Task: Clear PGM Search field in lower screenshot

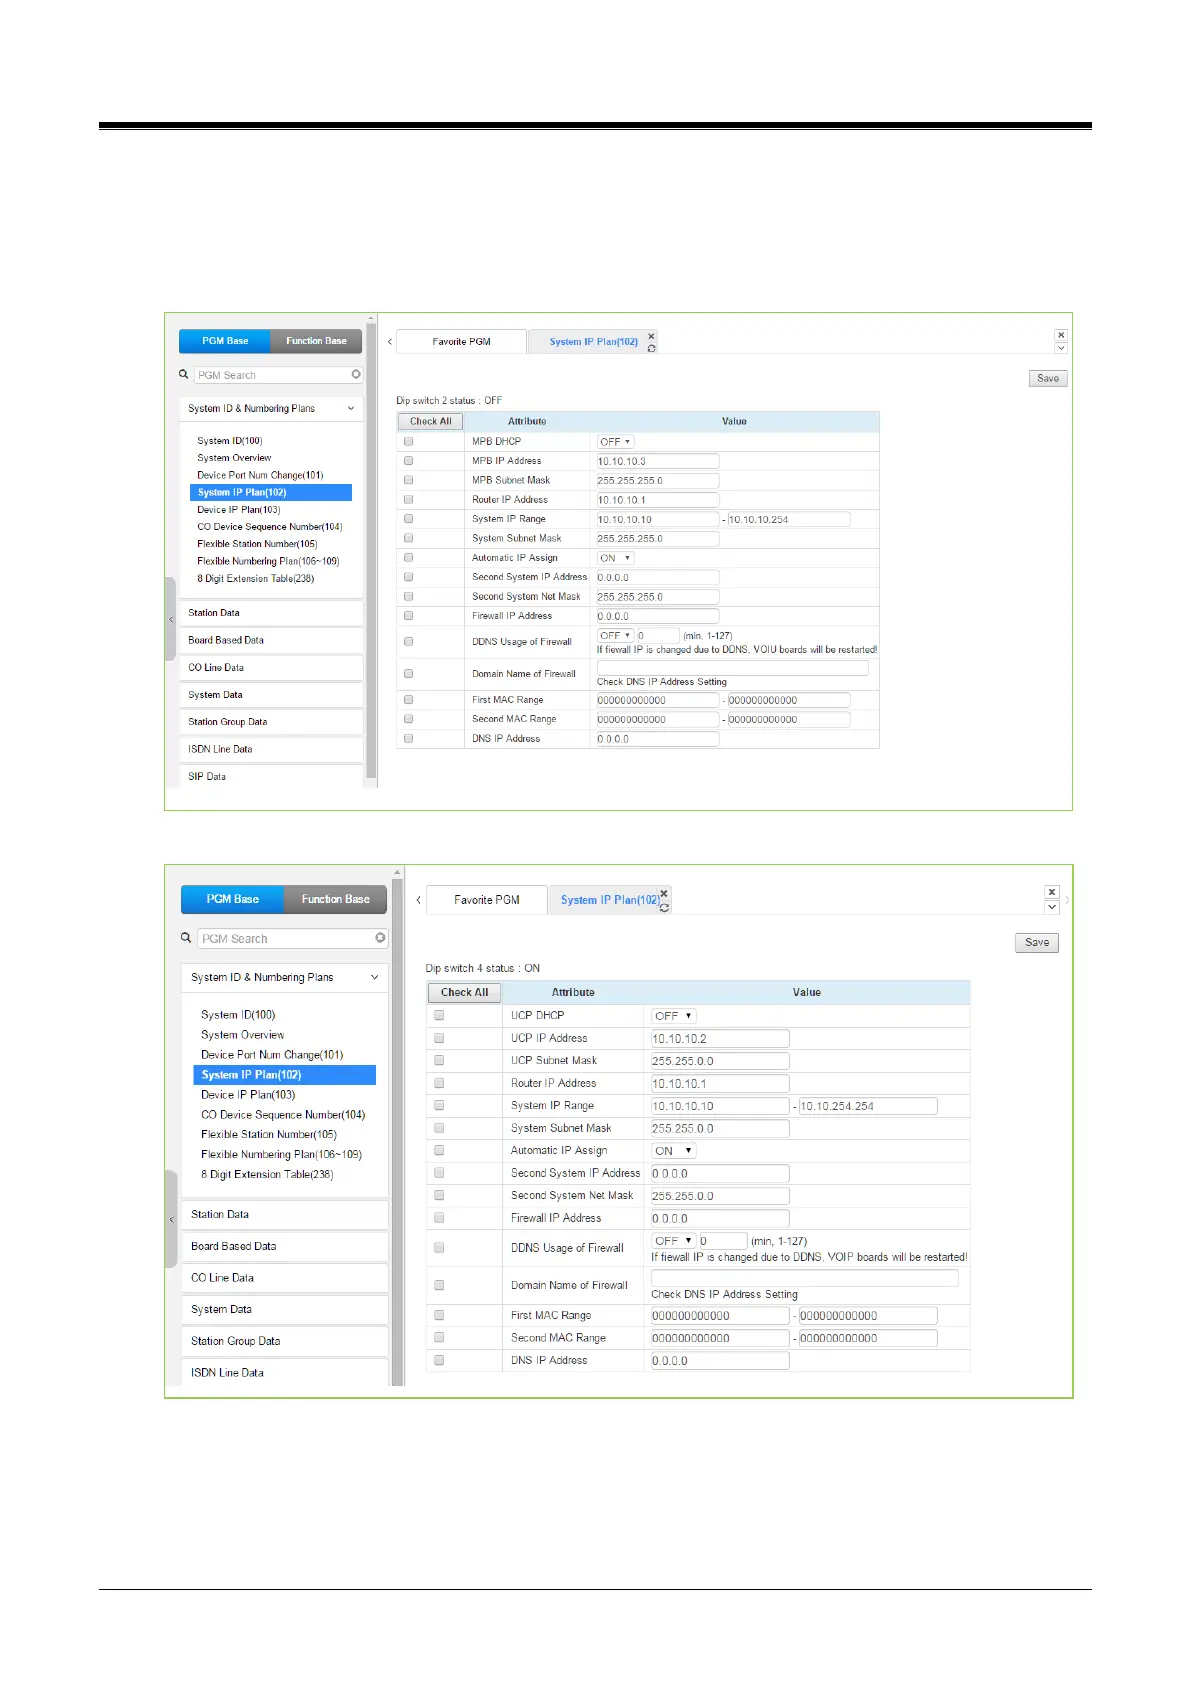Action: 380,938
